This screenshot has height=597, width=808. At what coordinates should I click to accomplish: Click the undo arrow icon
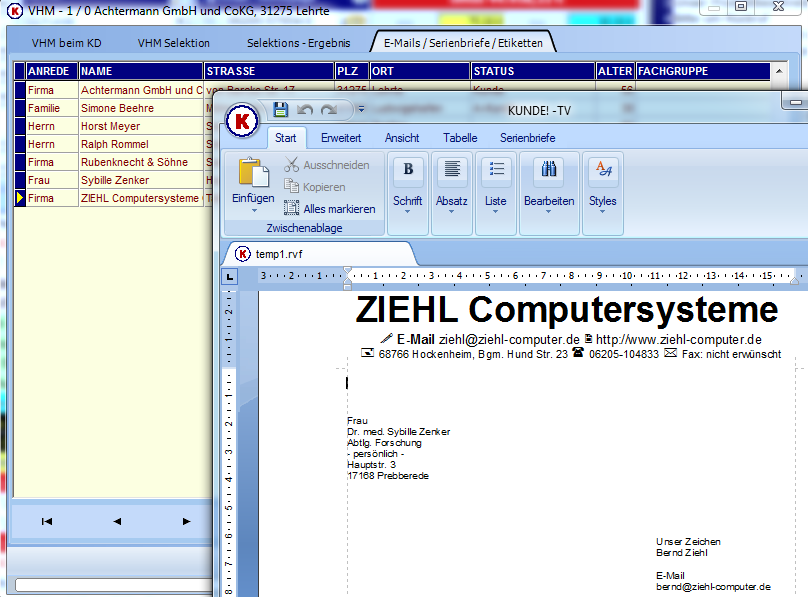pos(305,110)
